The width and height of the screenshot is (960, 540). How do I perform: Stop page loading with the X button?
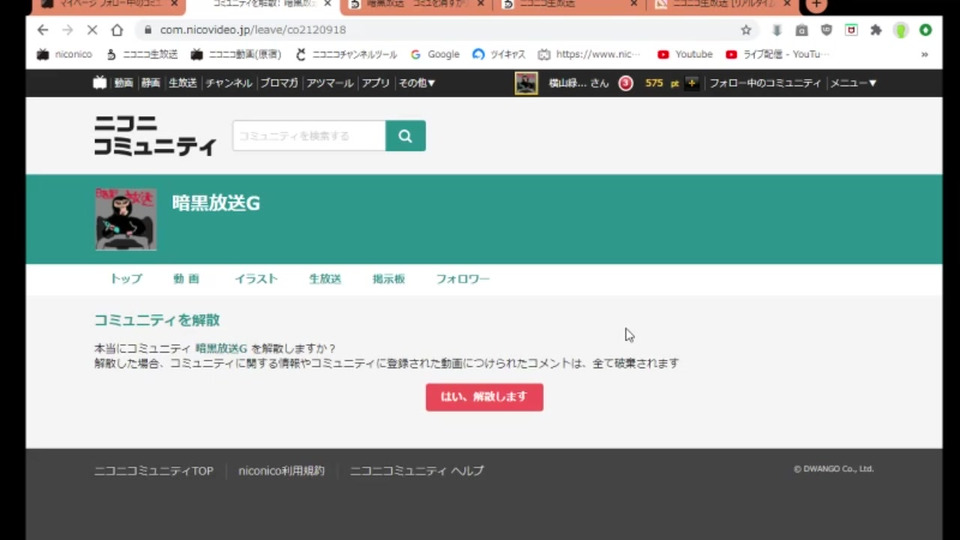[92, 29]
